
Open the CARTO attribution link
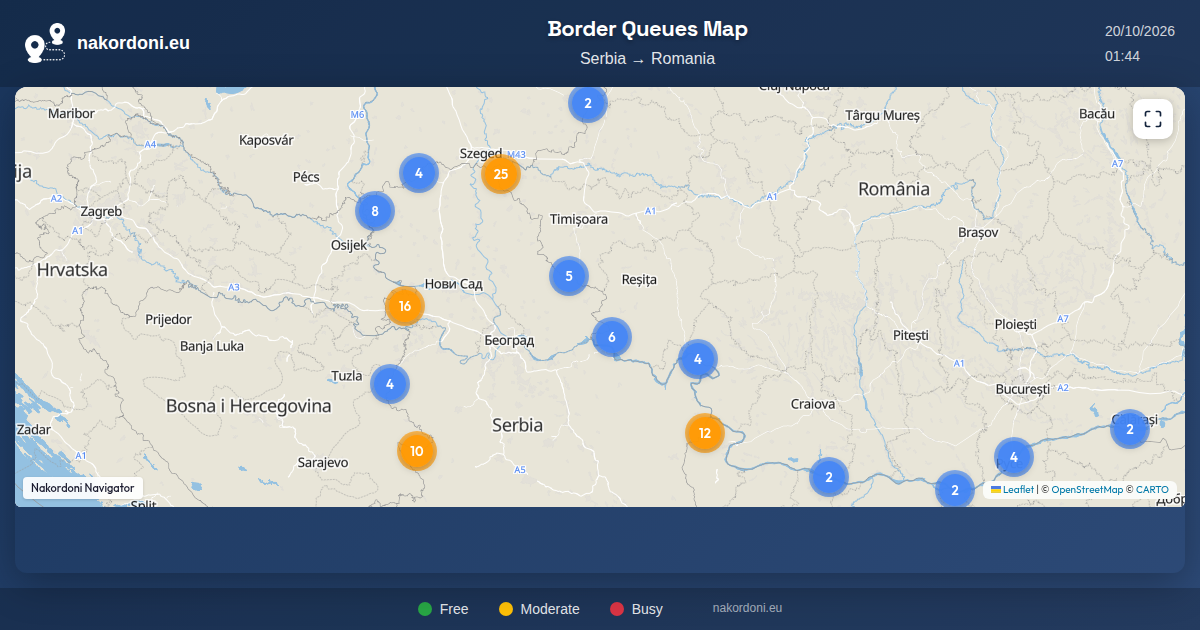click(1152, 490)
